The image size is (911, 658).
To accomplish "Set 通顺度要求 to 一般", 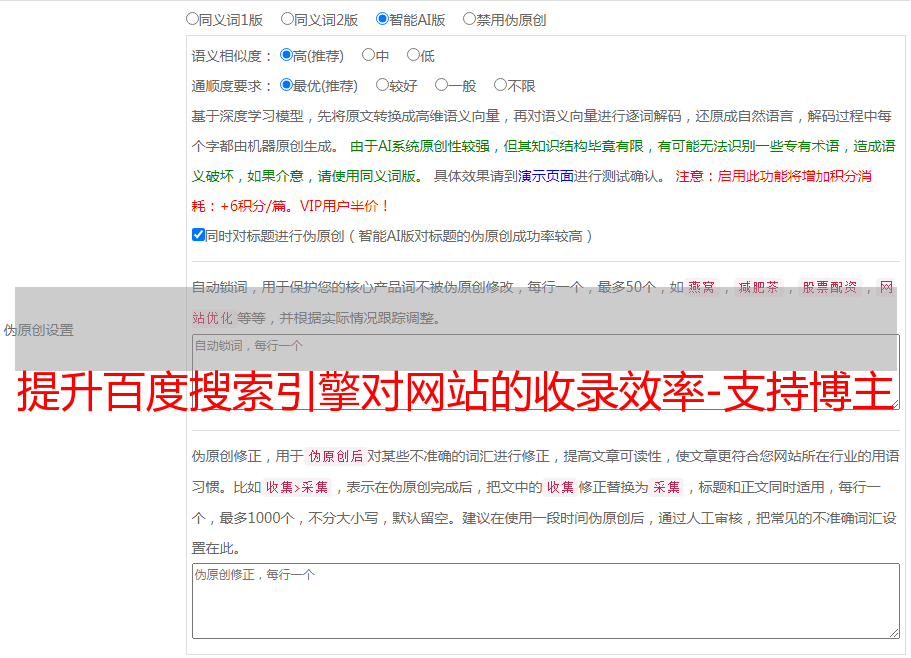I will click(442, 85).
